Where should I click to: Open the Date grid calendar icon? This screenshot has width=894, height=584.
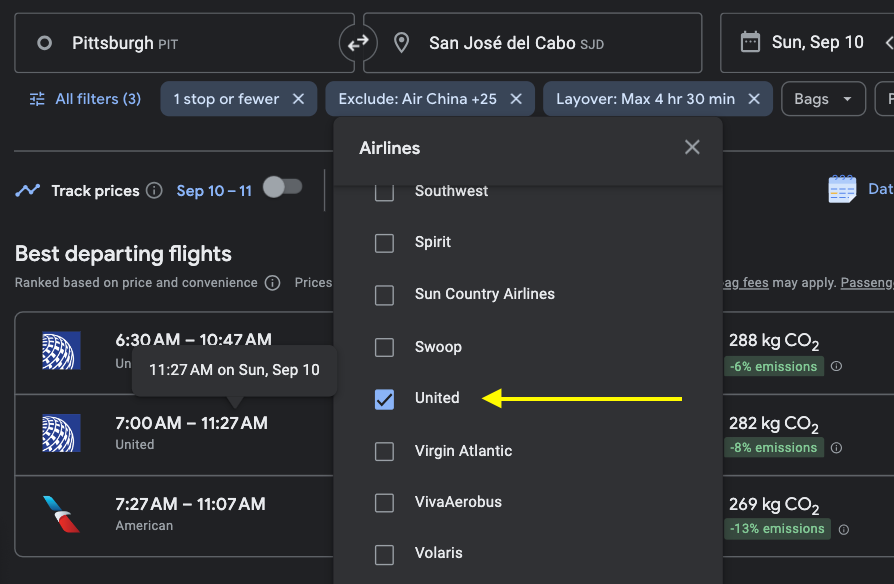click(842, 189)
